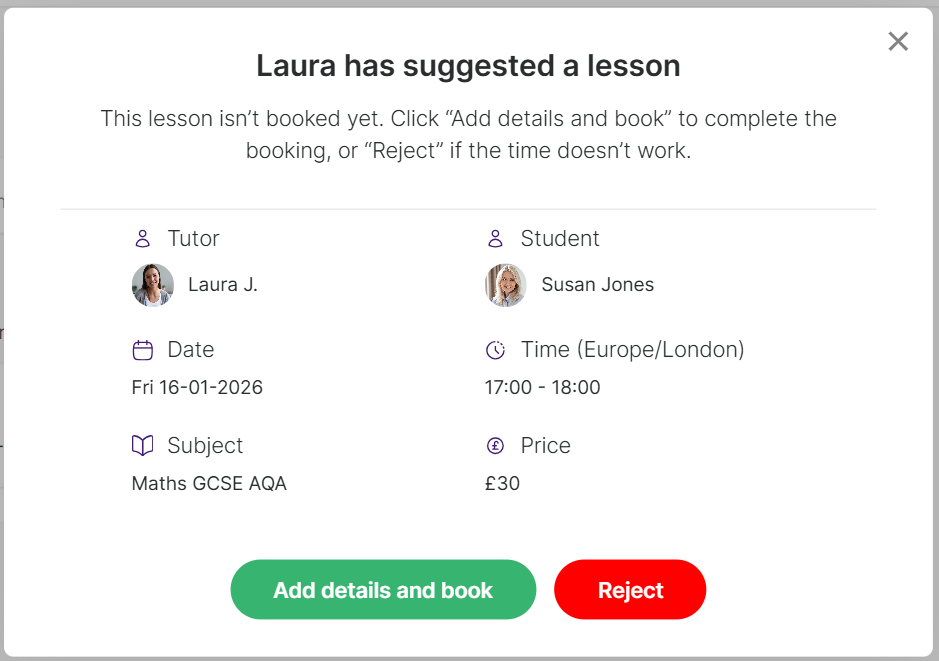Image resolution: width=939 pixels, height=661 pixels.
Task: Click the Student person icon
Action: pyautogui.click(x=495, y=239)
